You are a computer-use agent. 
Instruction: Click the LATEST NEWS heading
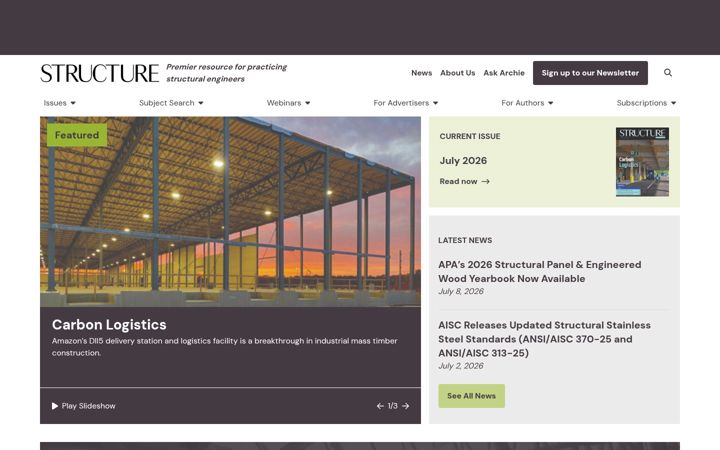pyautogui.click(x=465, y=240)
